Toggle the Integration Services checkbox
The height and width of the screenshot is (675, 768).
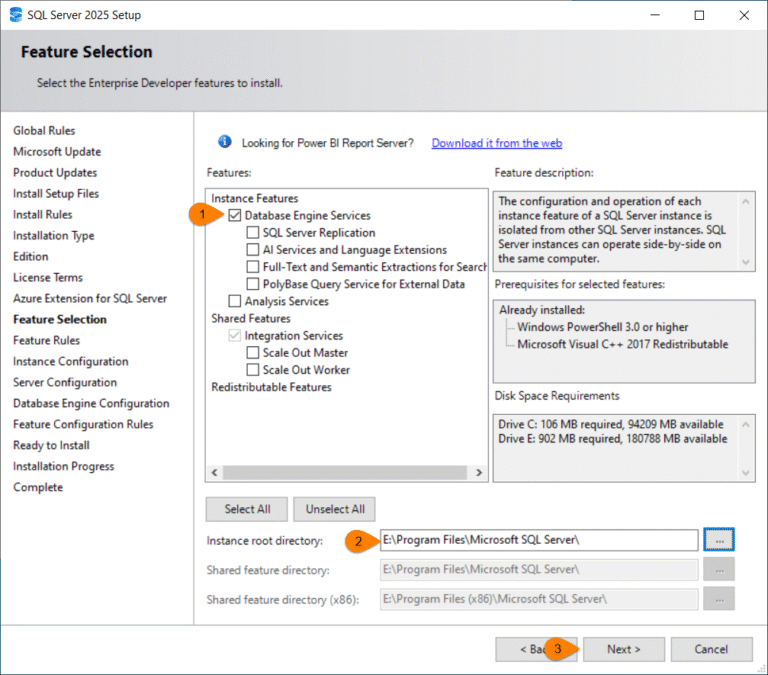pos(235,335)
